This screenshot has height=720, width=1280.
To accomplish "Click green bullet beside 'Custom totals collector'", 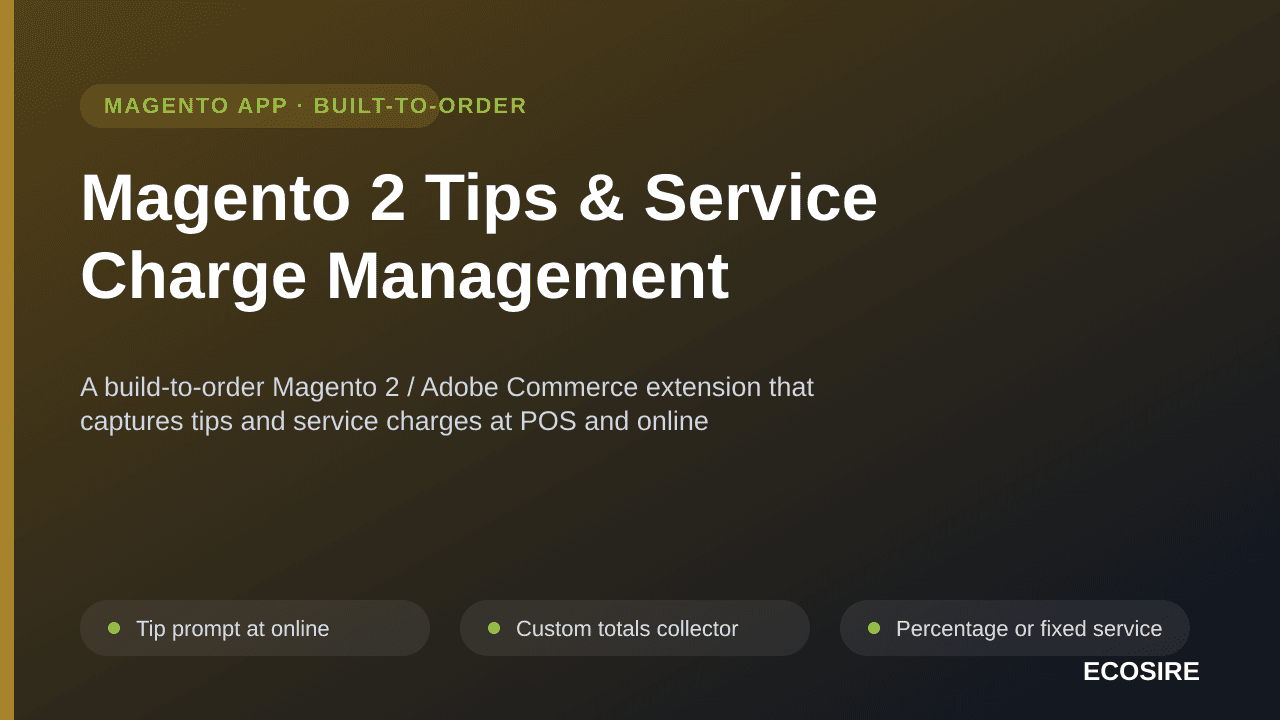I will (494, 628).
